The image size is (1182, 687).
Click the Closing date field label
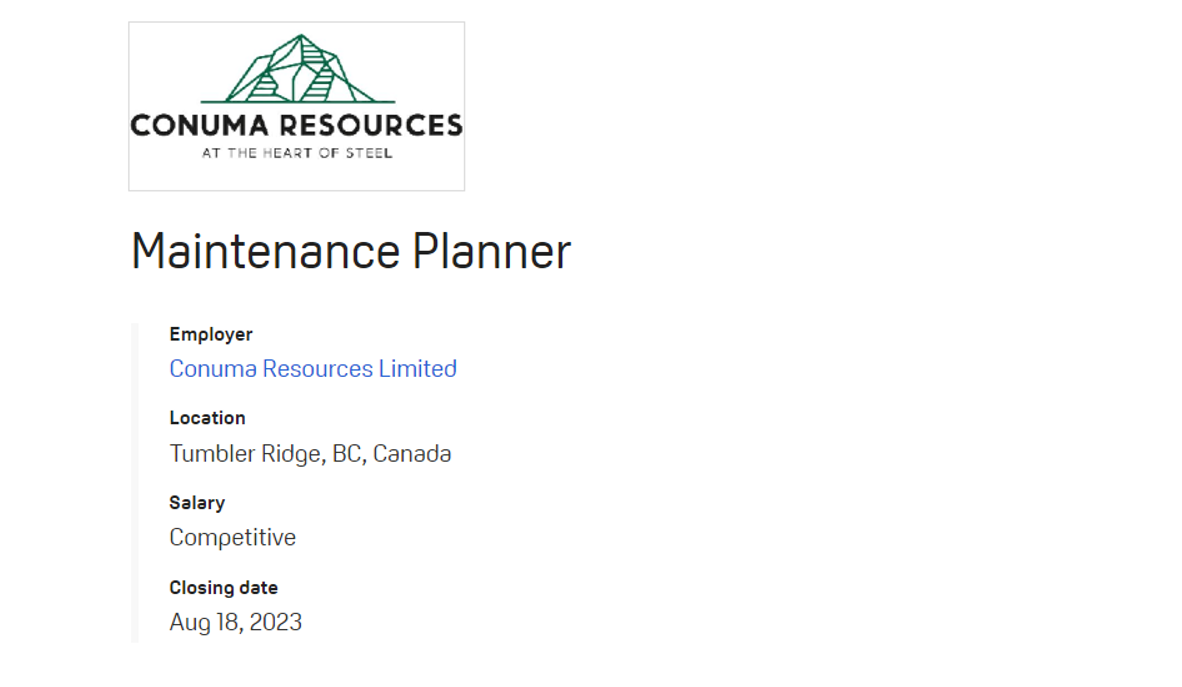point(223,588)
